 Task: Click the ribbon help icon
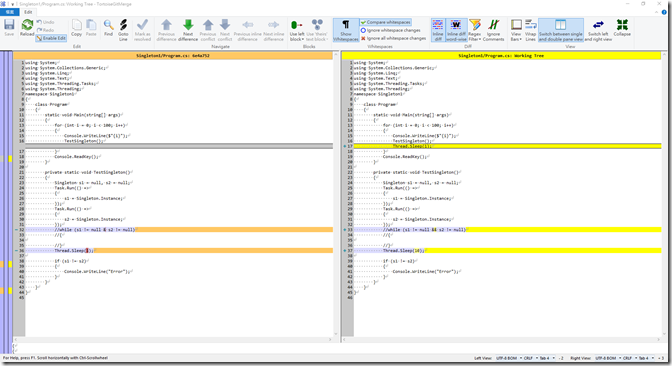[x=665, y=12]
